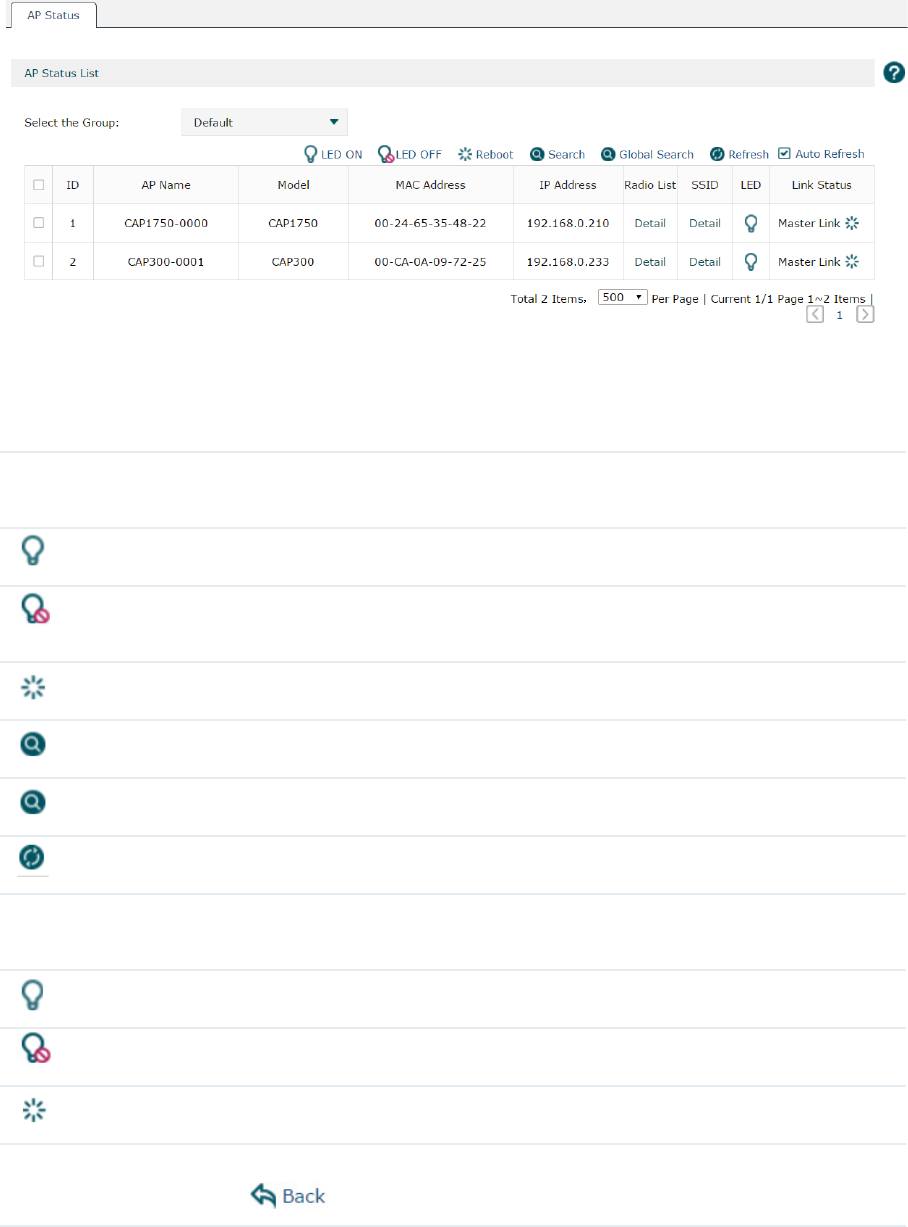
Task: Click the CAP1750 model cell
Action: click(293, 223)
